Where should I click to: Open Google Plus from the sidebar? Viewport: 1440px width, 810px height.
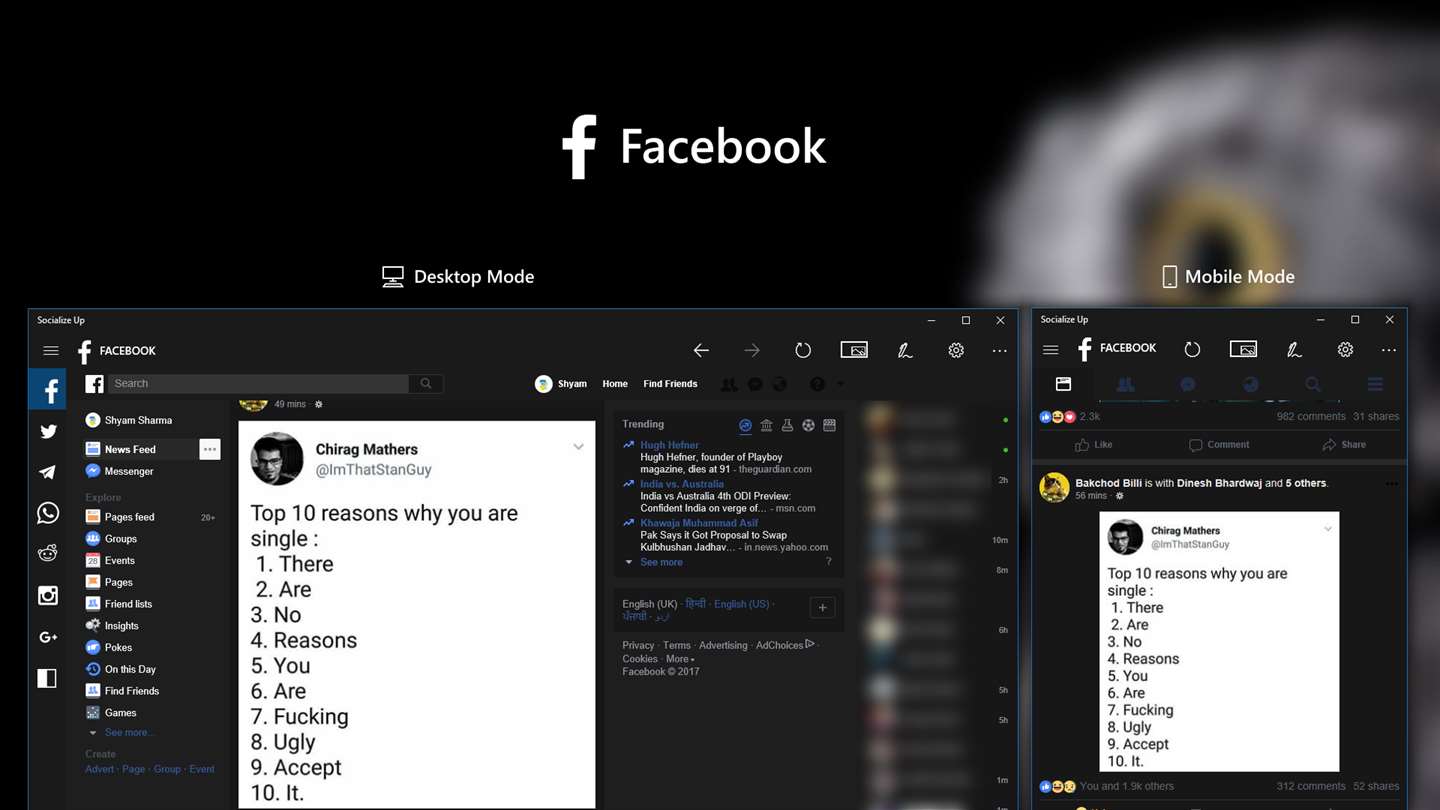click(x=48, y=637)
